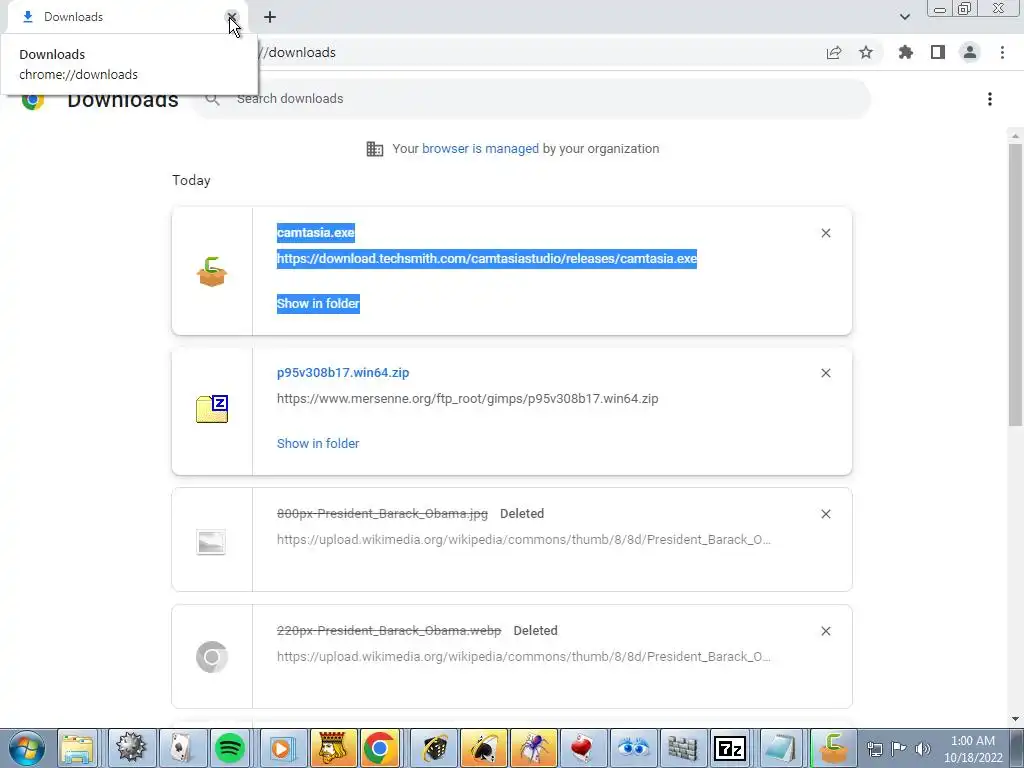Open the dice game taskbar icon

coord(434,748)
